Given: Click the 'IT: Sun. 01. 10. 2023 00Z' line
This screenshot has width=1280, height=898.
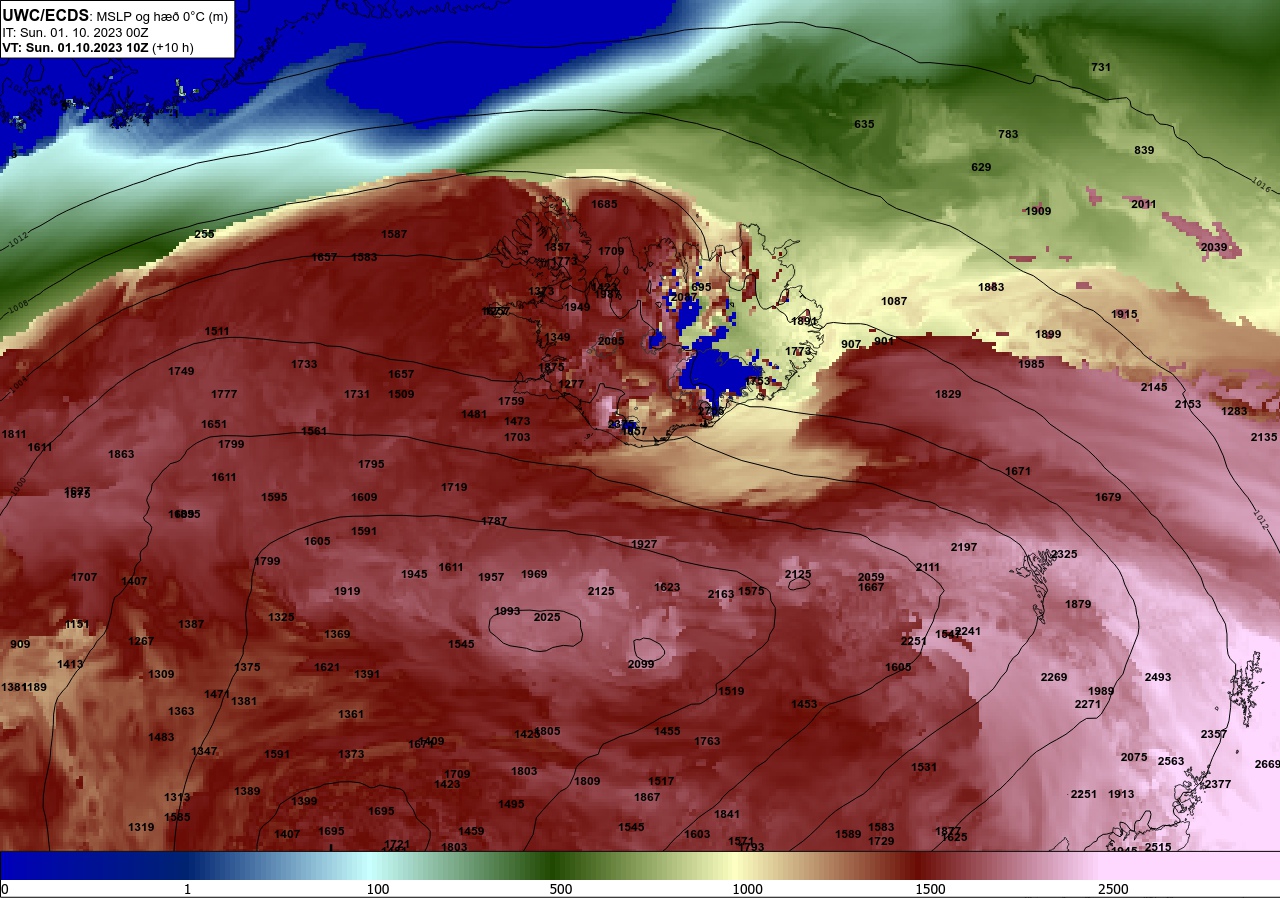Looking at the screenshot, I should [73, 32].
